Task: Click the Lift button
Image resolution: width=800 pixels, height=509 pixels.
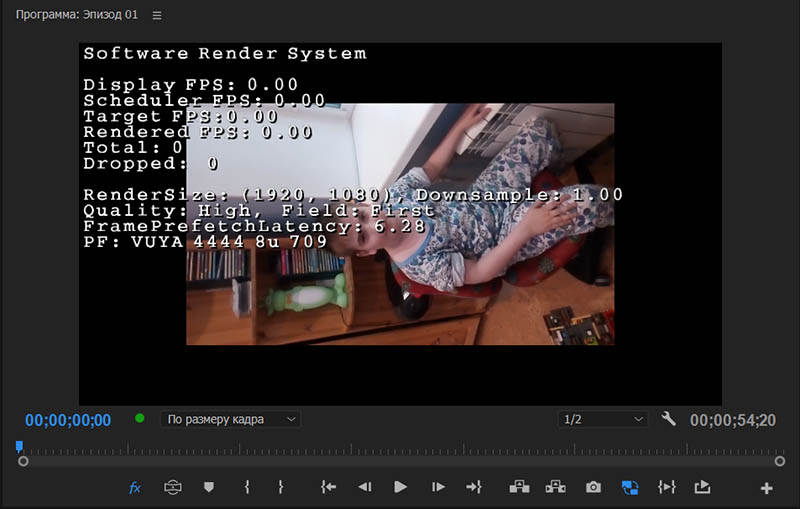Action: (519, 487)
